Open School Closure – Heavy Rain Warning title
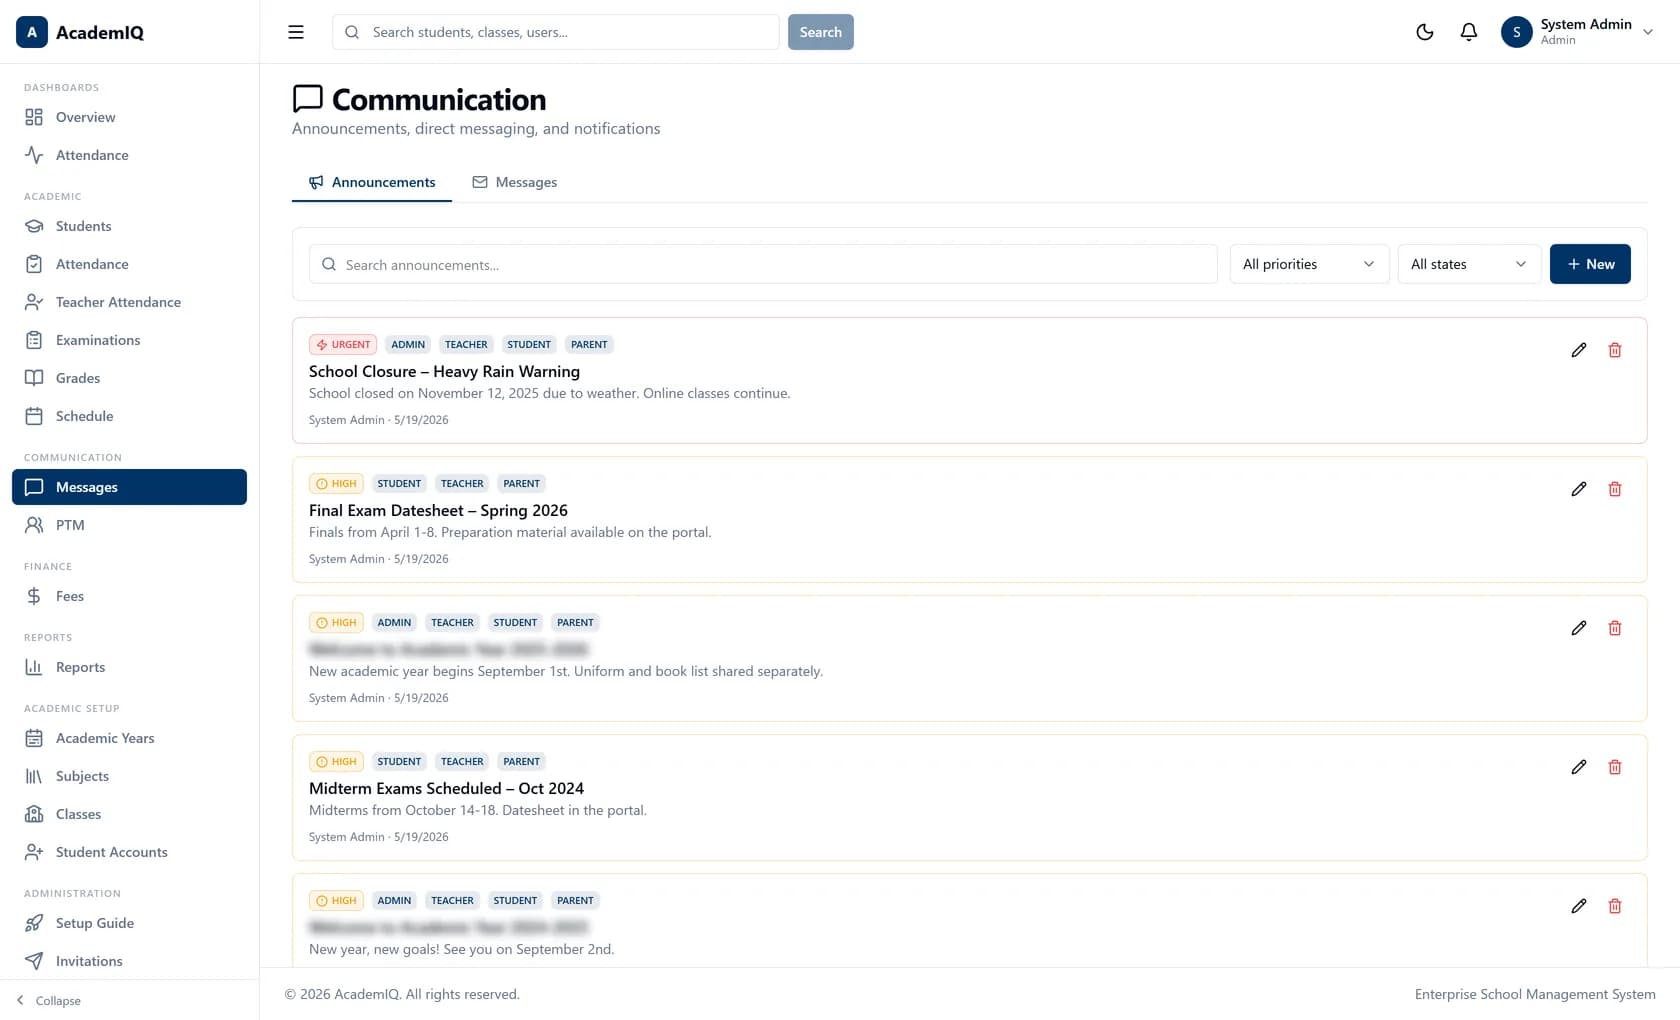 coord(444,371)
